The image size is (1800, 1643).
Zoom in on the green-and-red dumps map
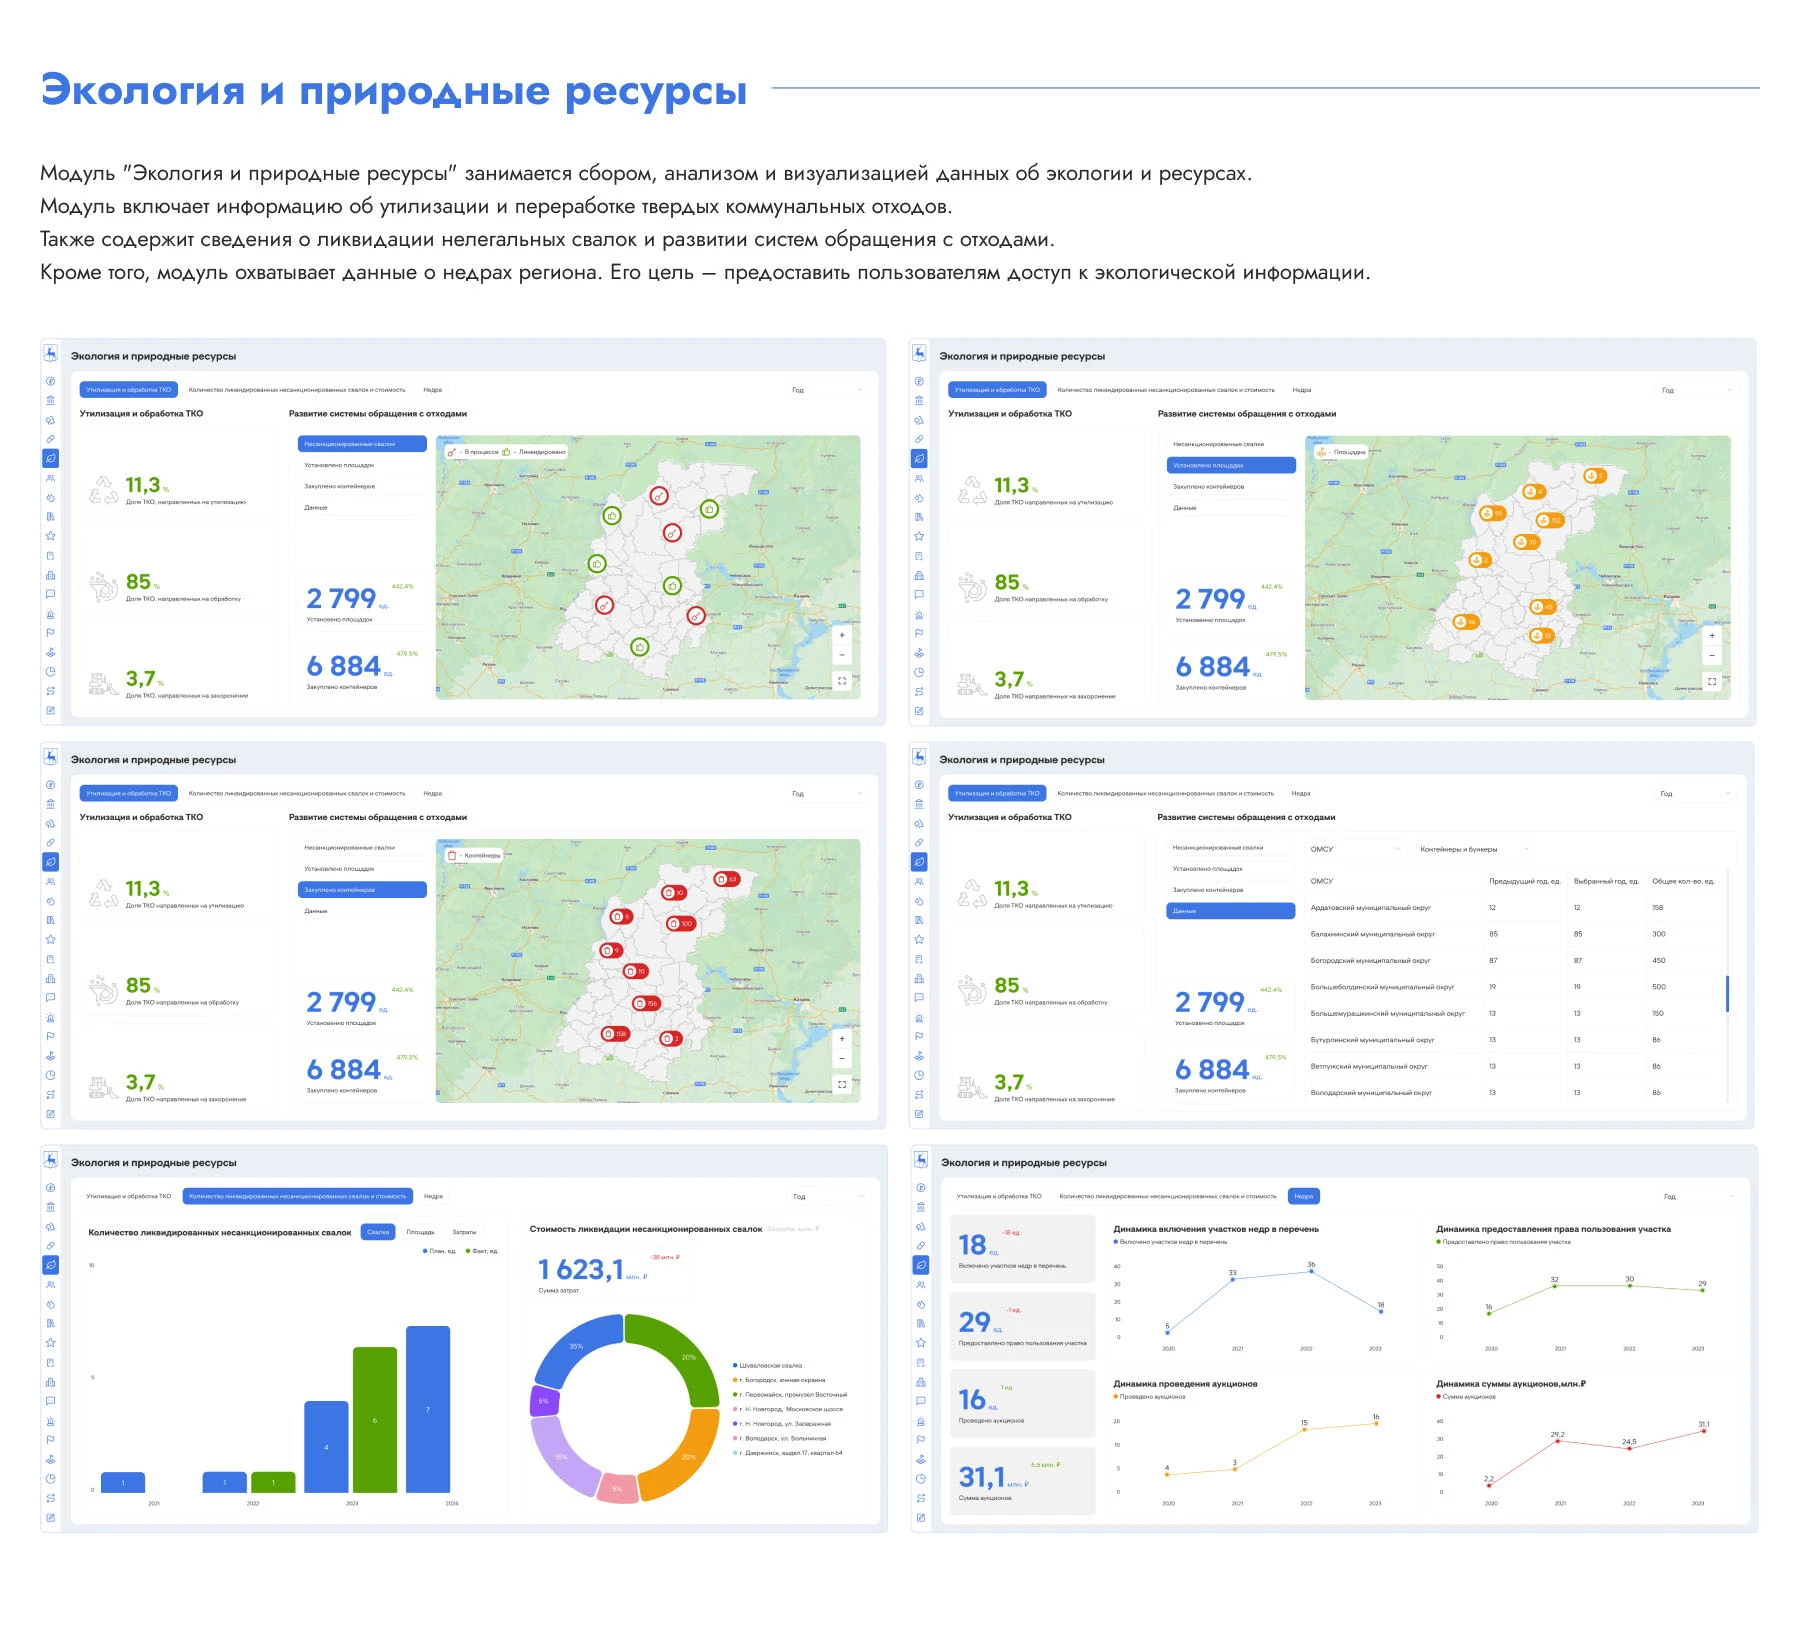click(842, 635)
